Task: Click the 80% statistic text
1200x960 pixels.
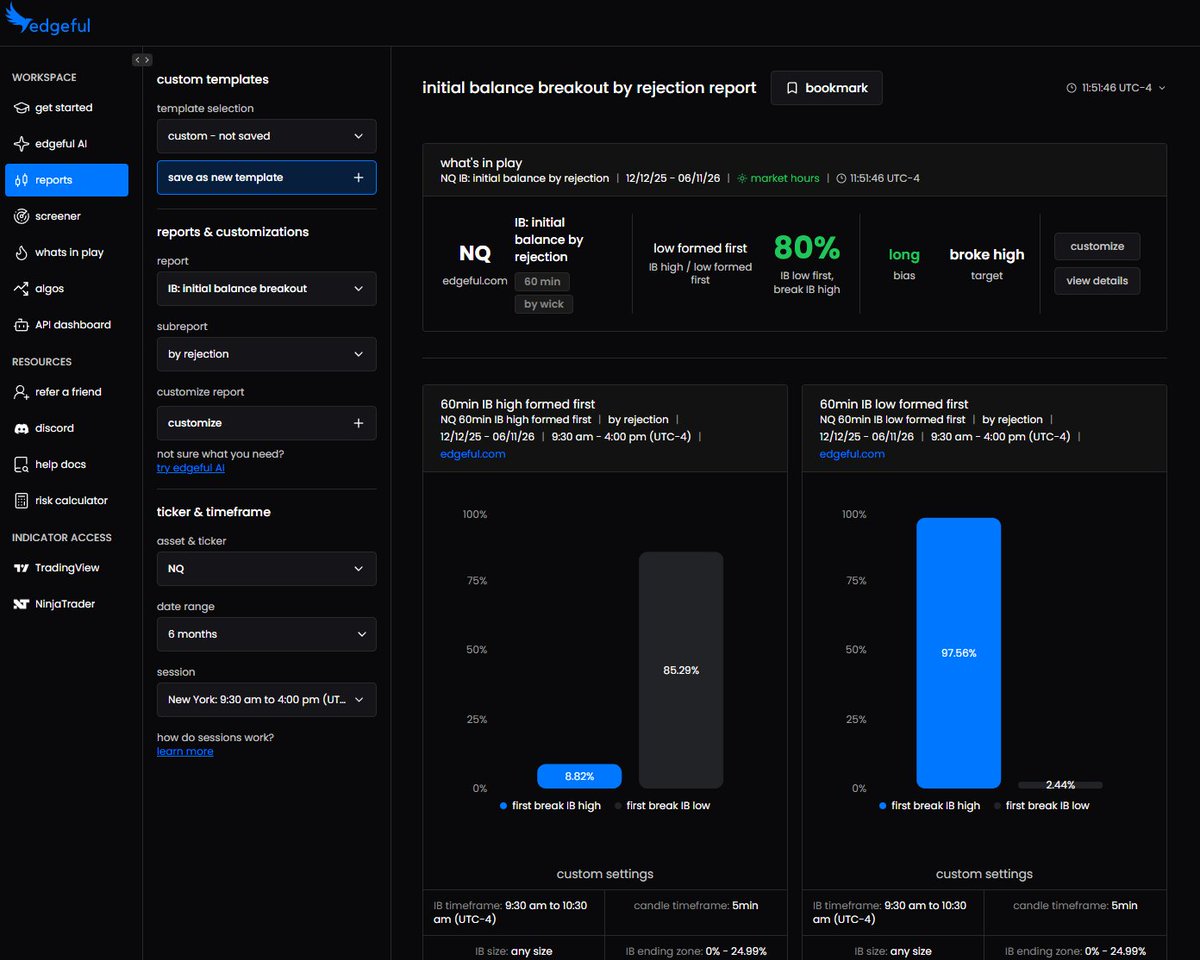Action: click(807, 247)
